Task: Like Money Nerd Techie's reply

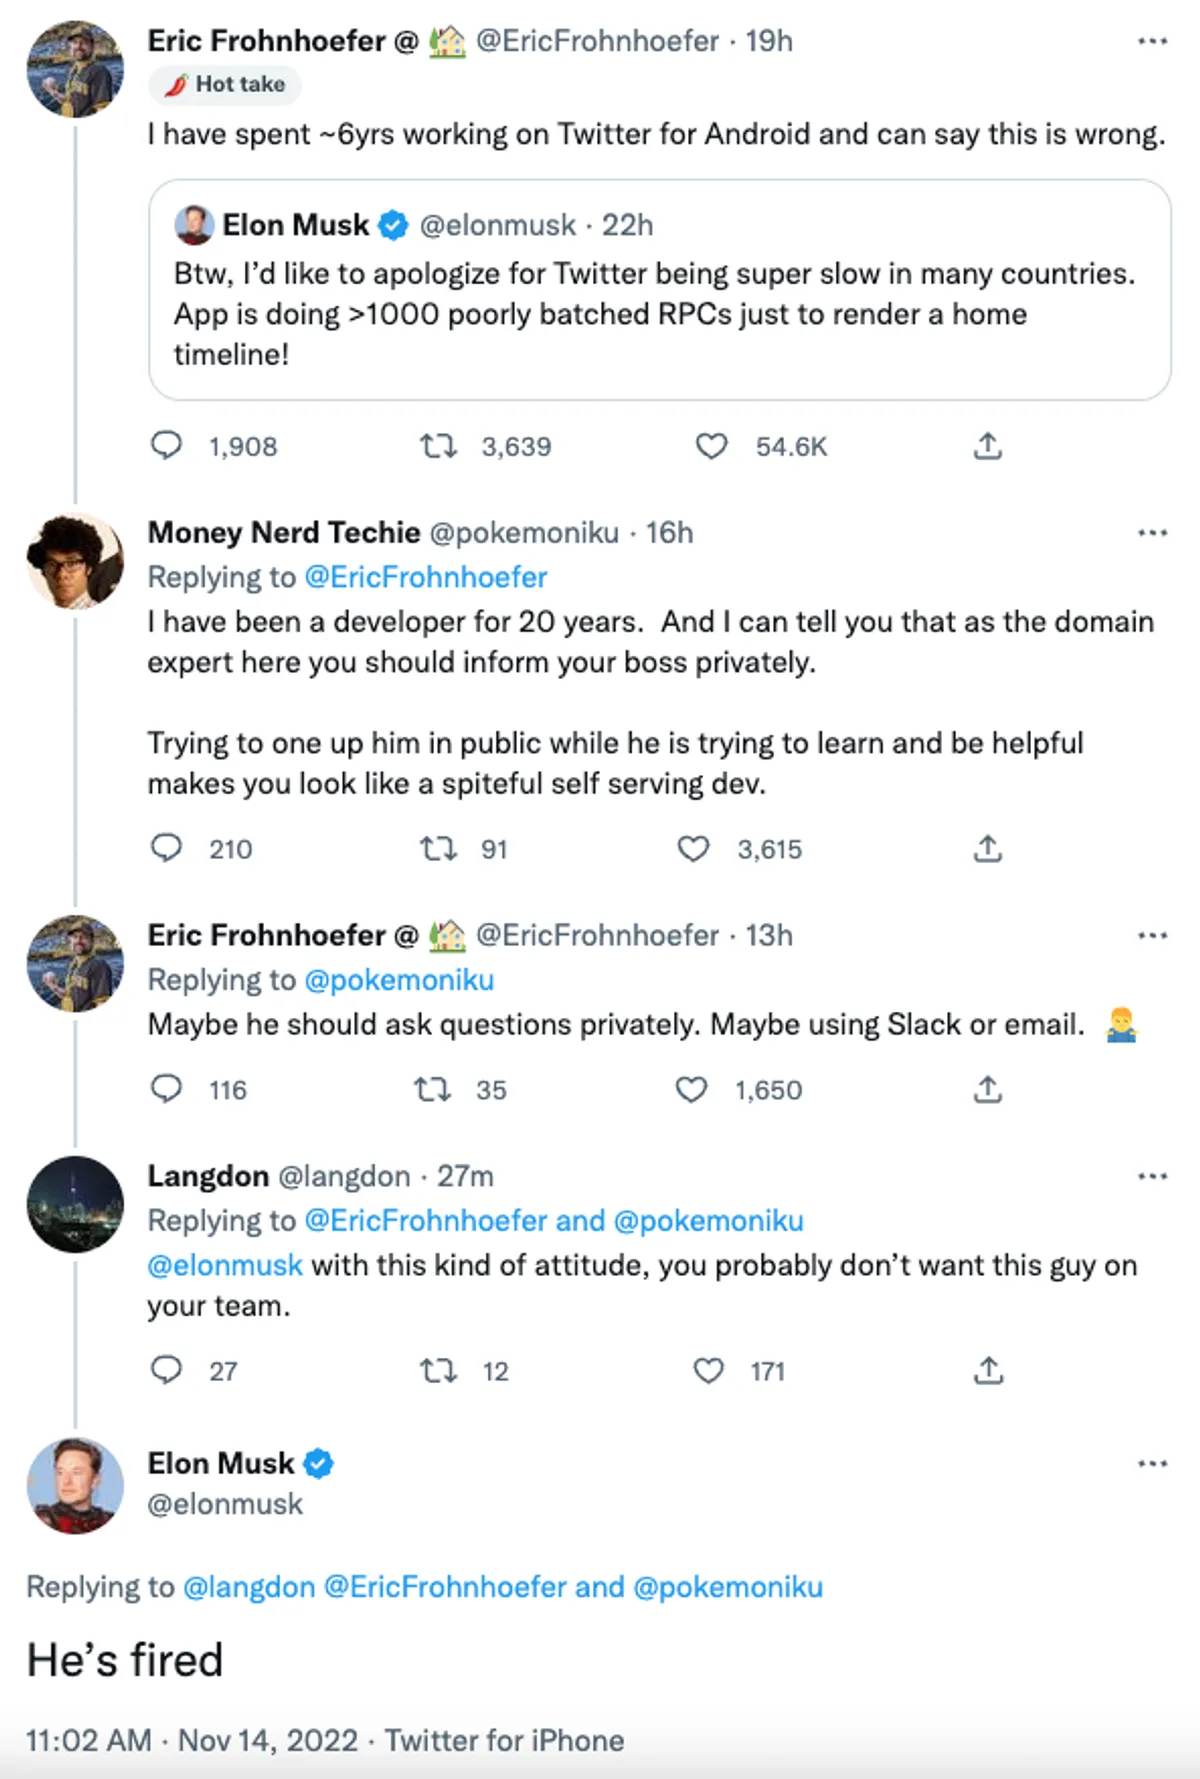Action: point(693,849)
